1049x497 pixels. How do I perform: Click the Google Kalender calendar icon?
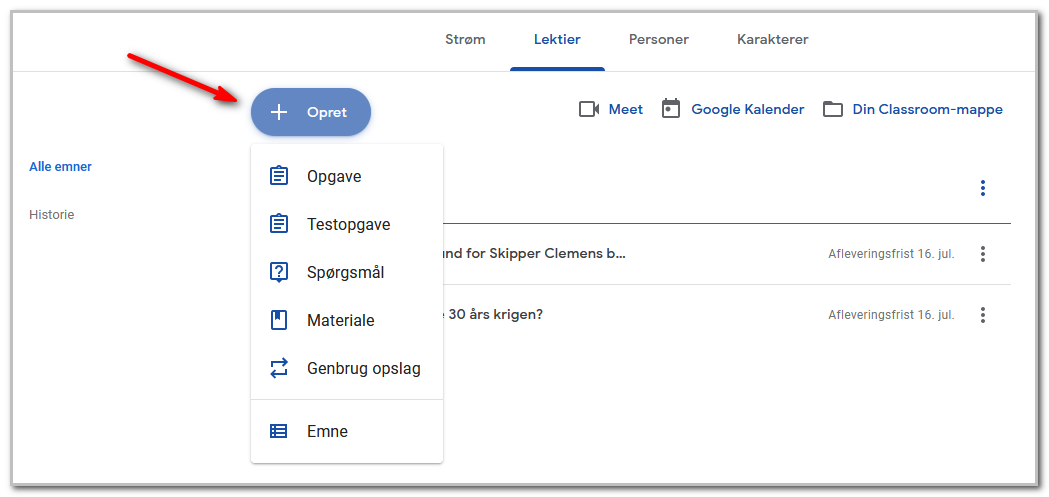670,108
